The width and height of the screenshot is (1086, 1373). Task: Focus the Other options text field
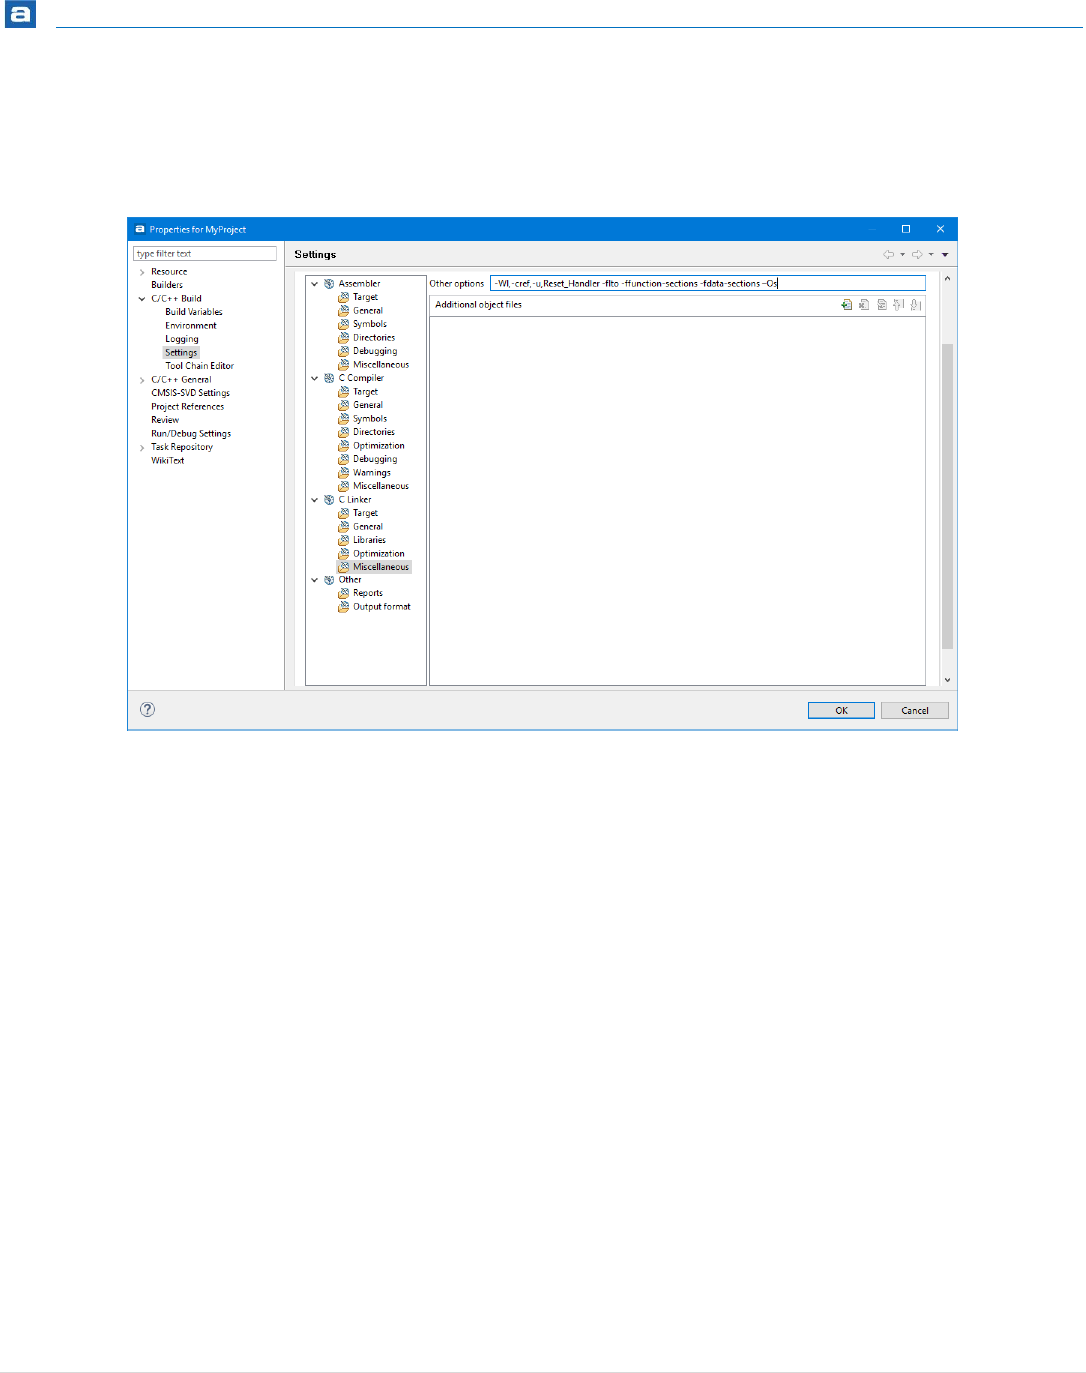pyautogui.click(x=708, y=284)
